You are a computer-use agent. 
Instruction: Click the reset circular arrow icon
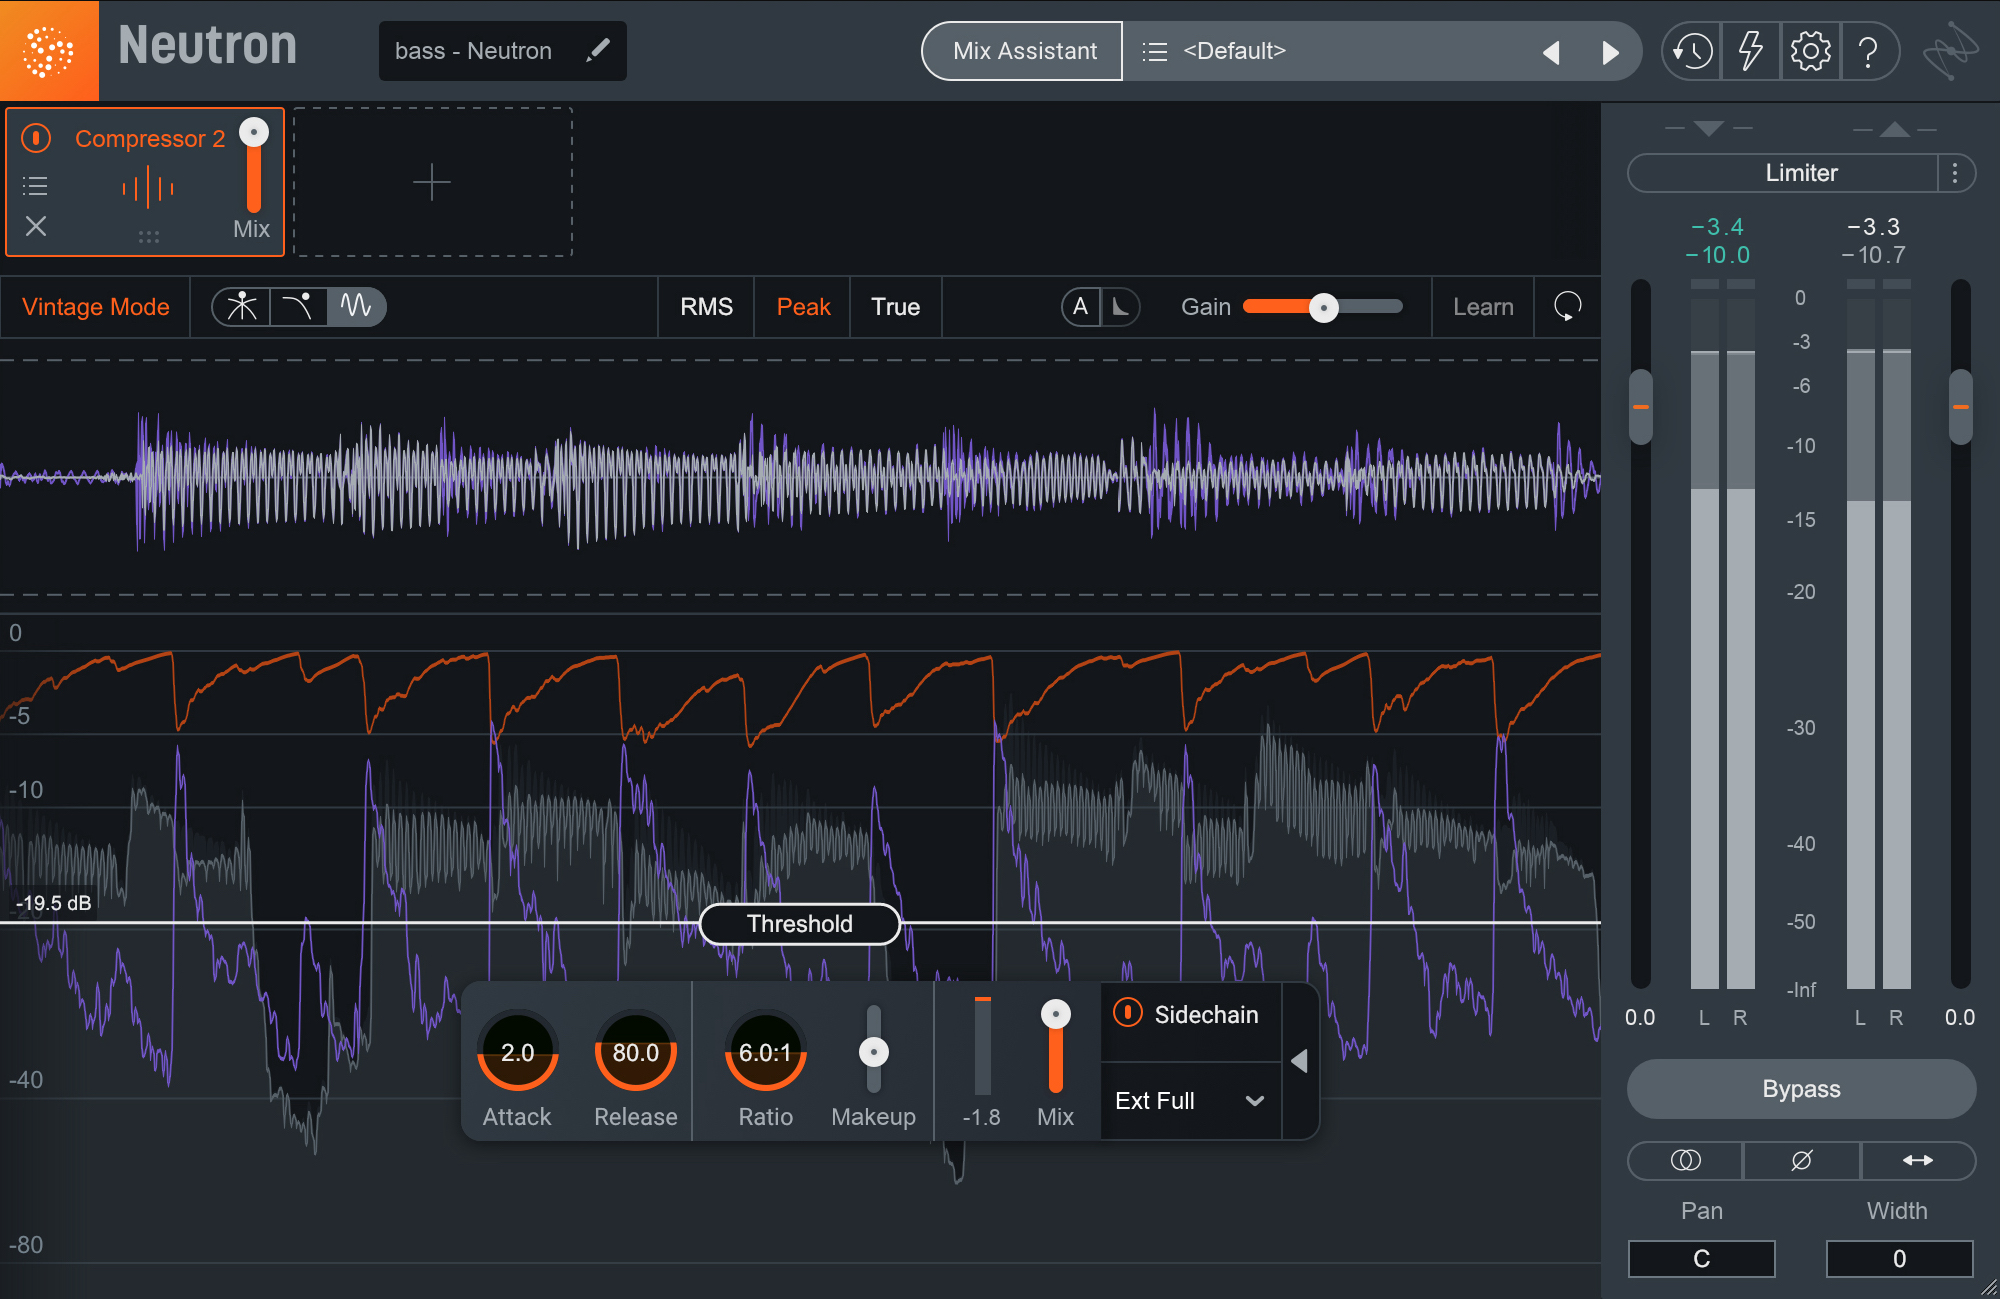point(1567,306)
